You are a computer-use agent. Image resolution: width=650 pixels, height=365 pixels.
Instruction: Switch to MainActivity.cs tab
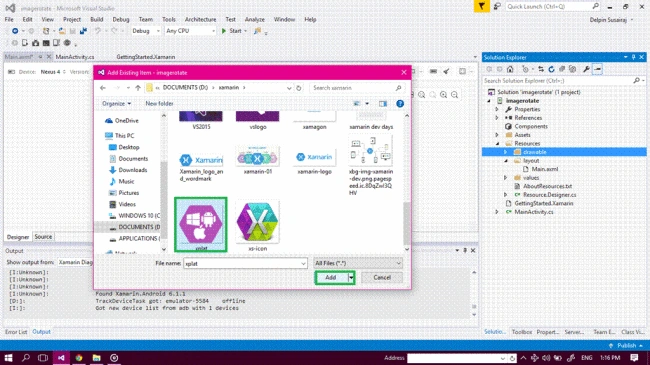coord(75,57)
